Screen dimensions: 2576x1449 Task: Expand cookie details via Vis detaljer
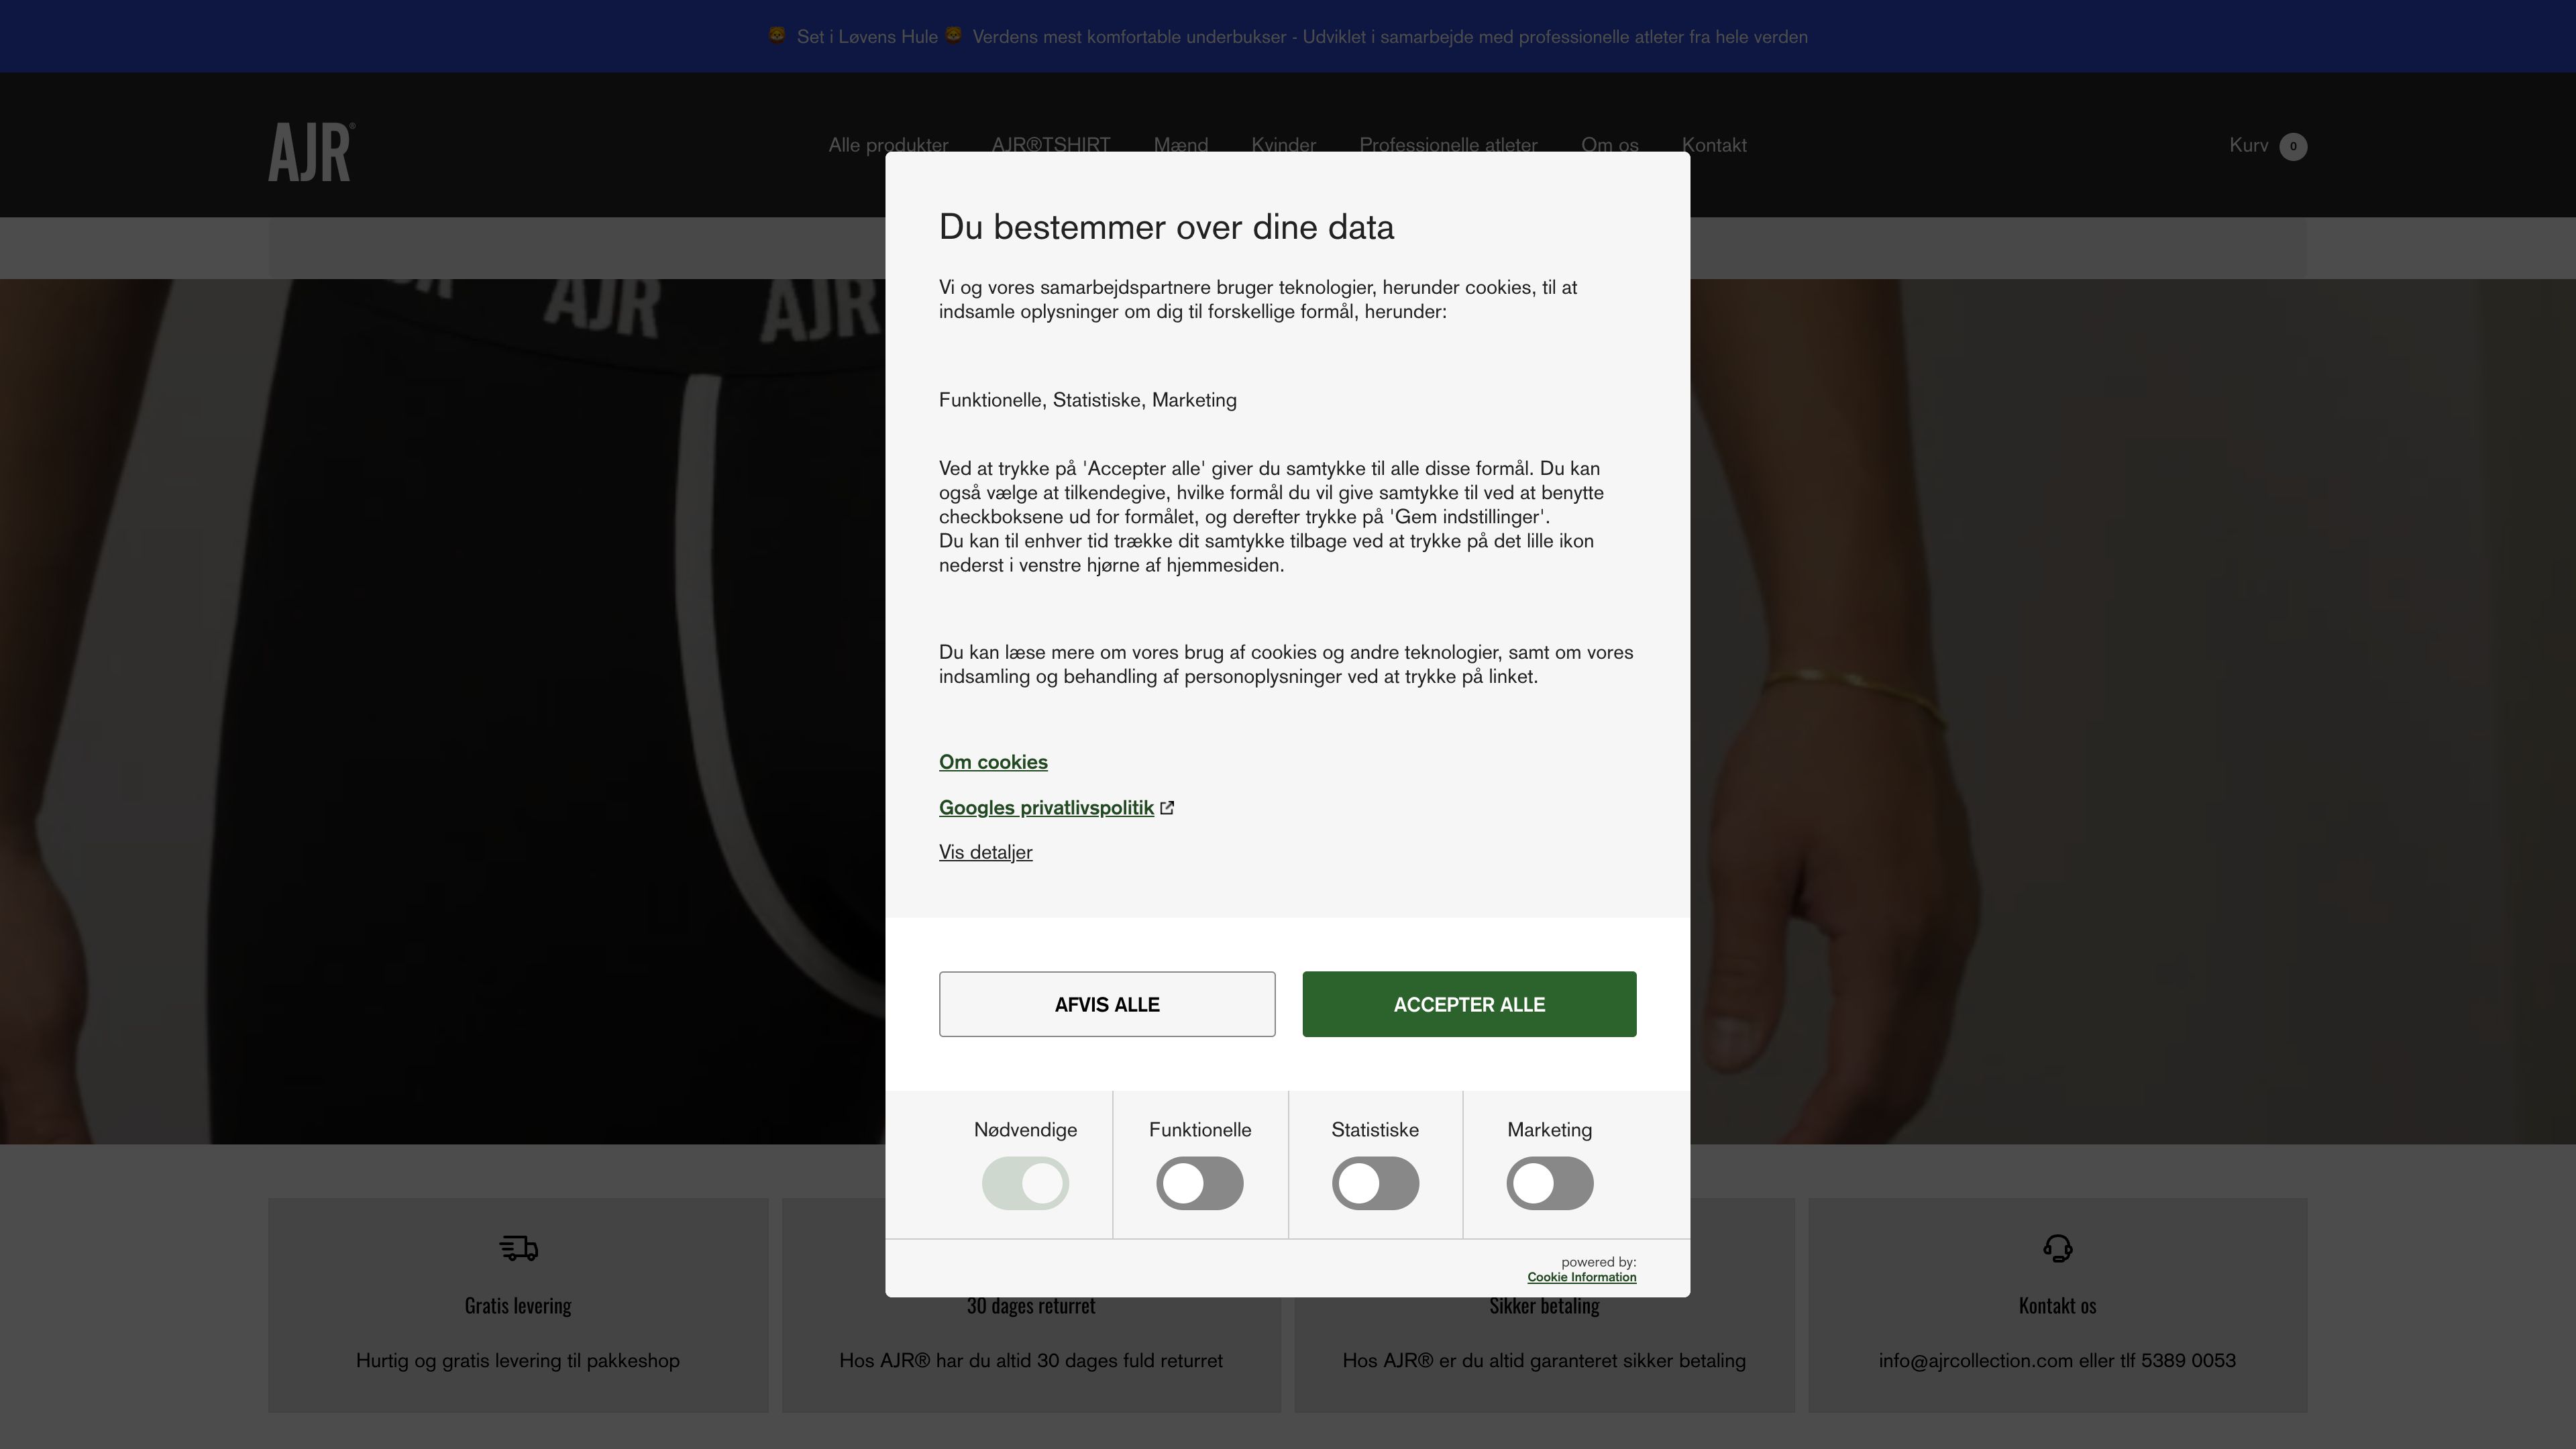(x=985, y=852)
